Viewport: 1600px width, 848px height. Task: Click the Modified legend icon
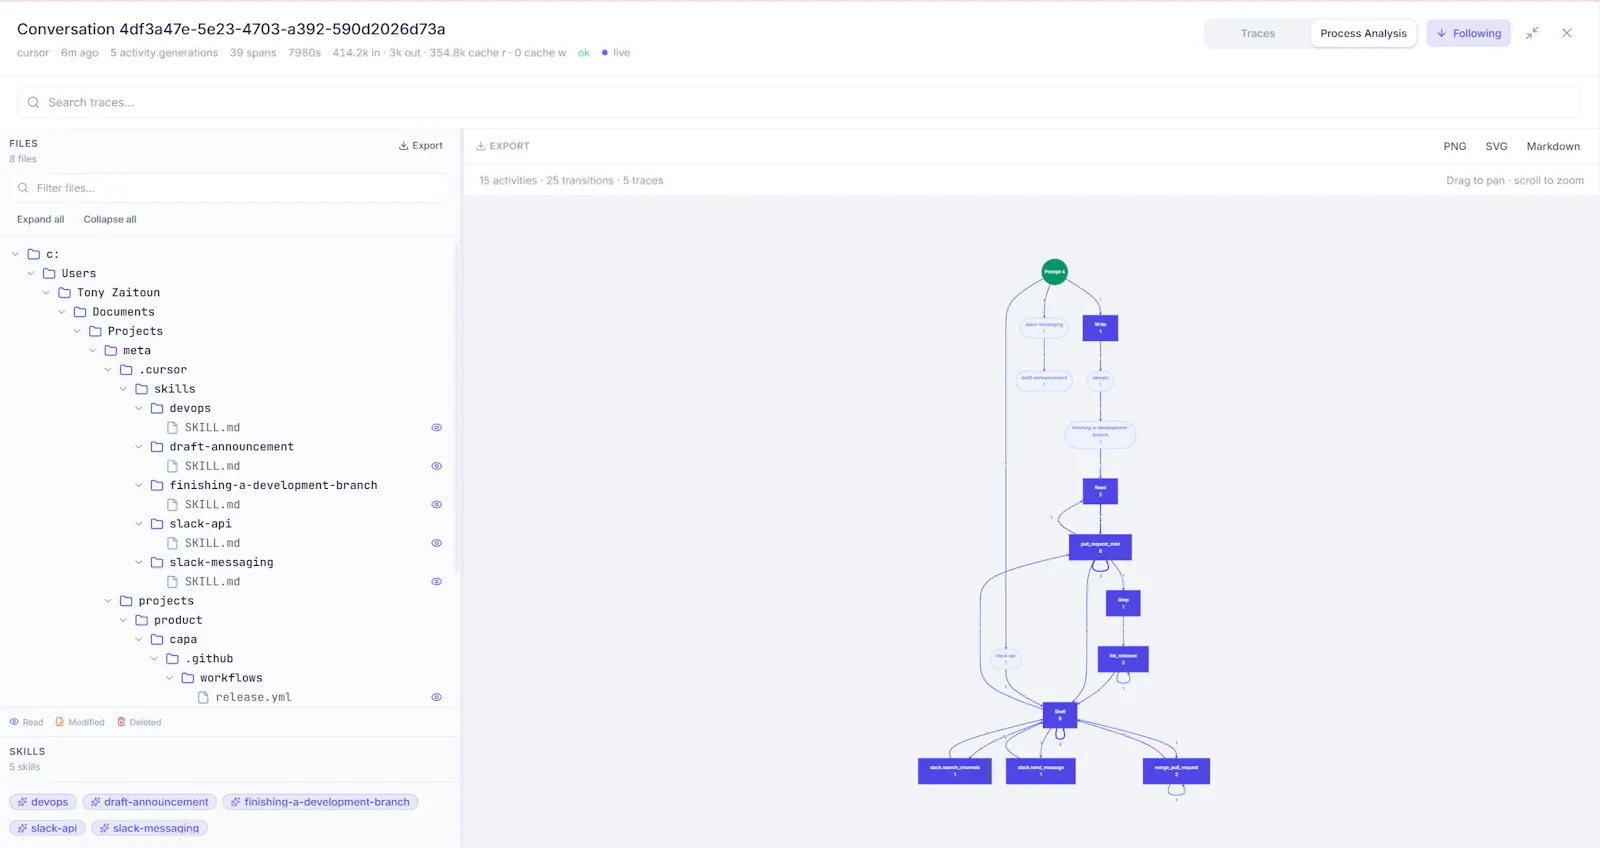(x=60, y=722)
